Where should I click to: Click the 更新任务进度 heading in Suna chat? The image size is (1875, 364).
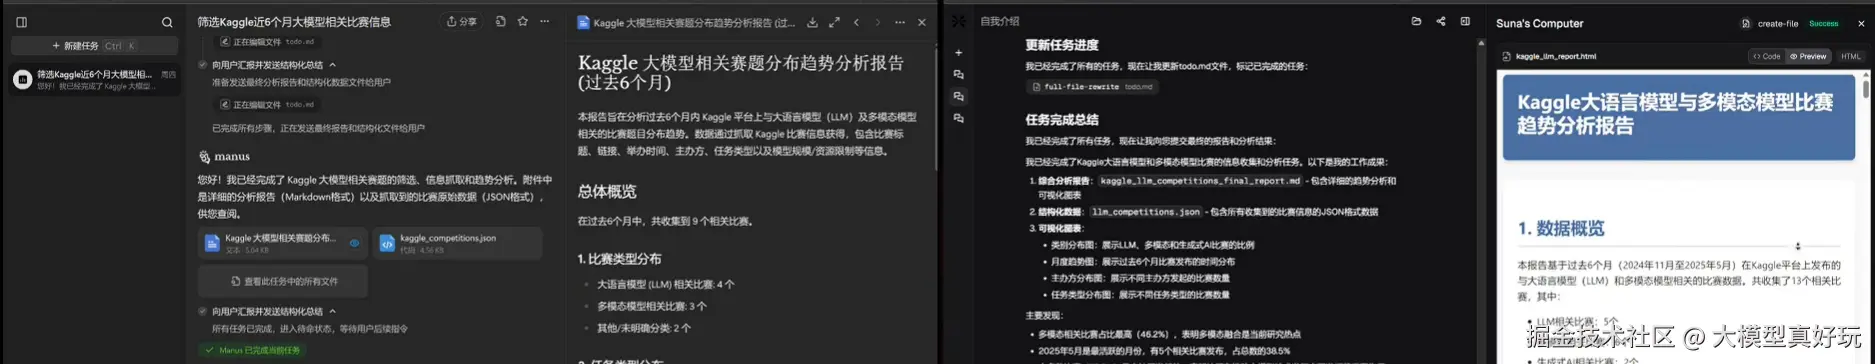1061,45
